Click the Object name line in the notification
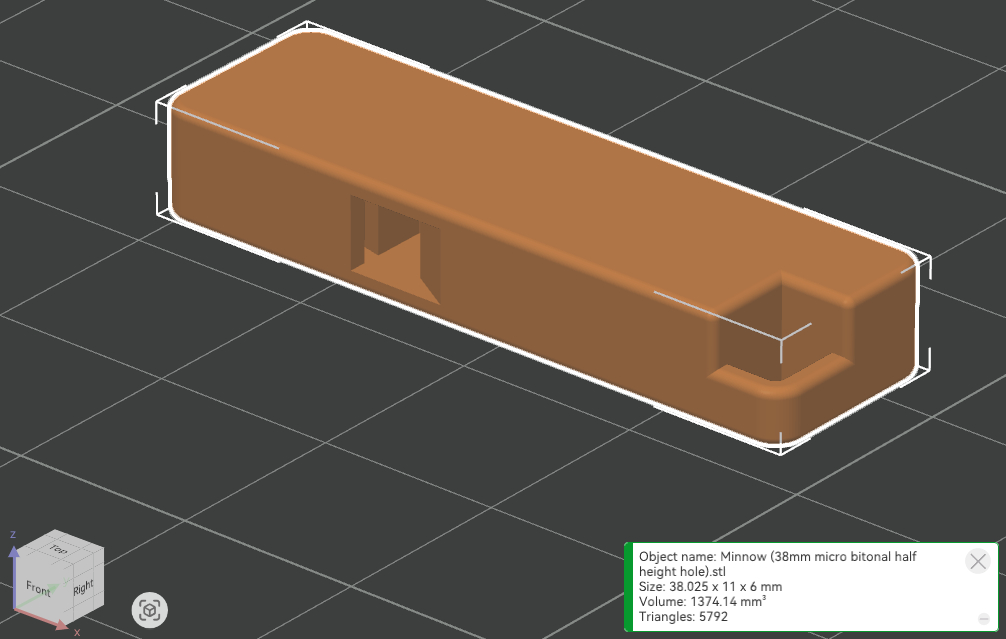 pos(777,556)
